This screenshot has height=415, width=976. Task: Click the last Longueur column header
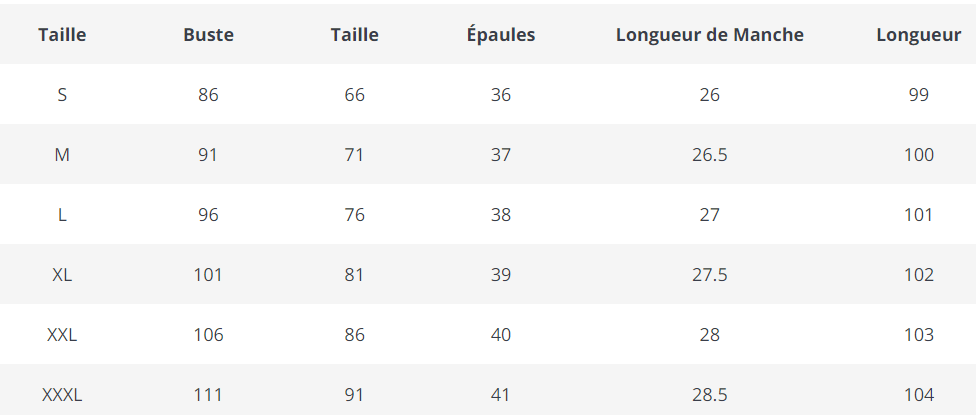918,35
